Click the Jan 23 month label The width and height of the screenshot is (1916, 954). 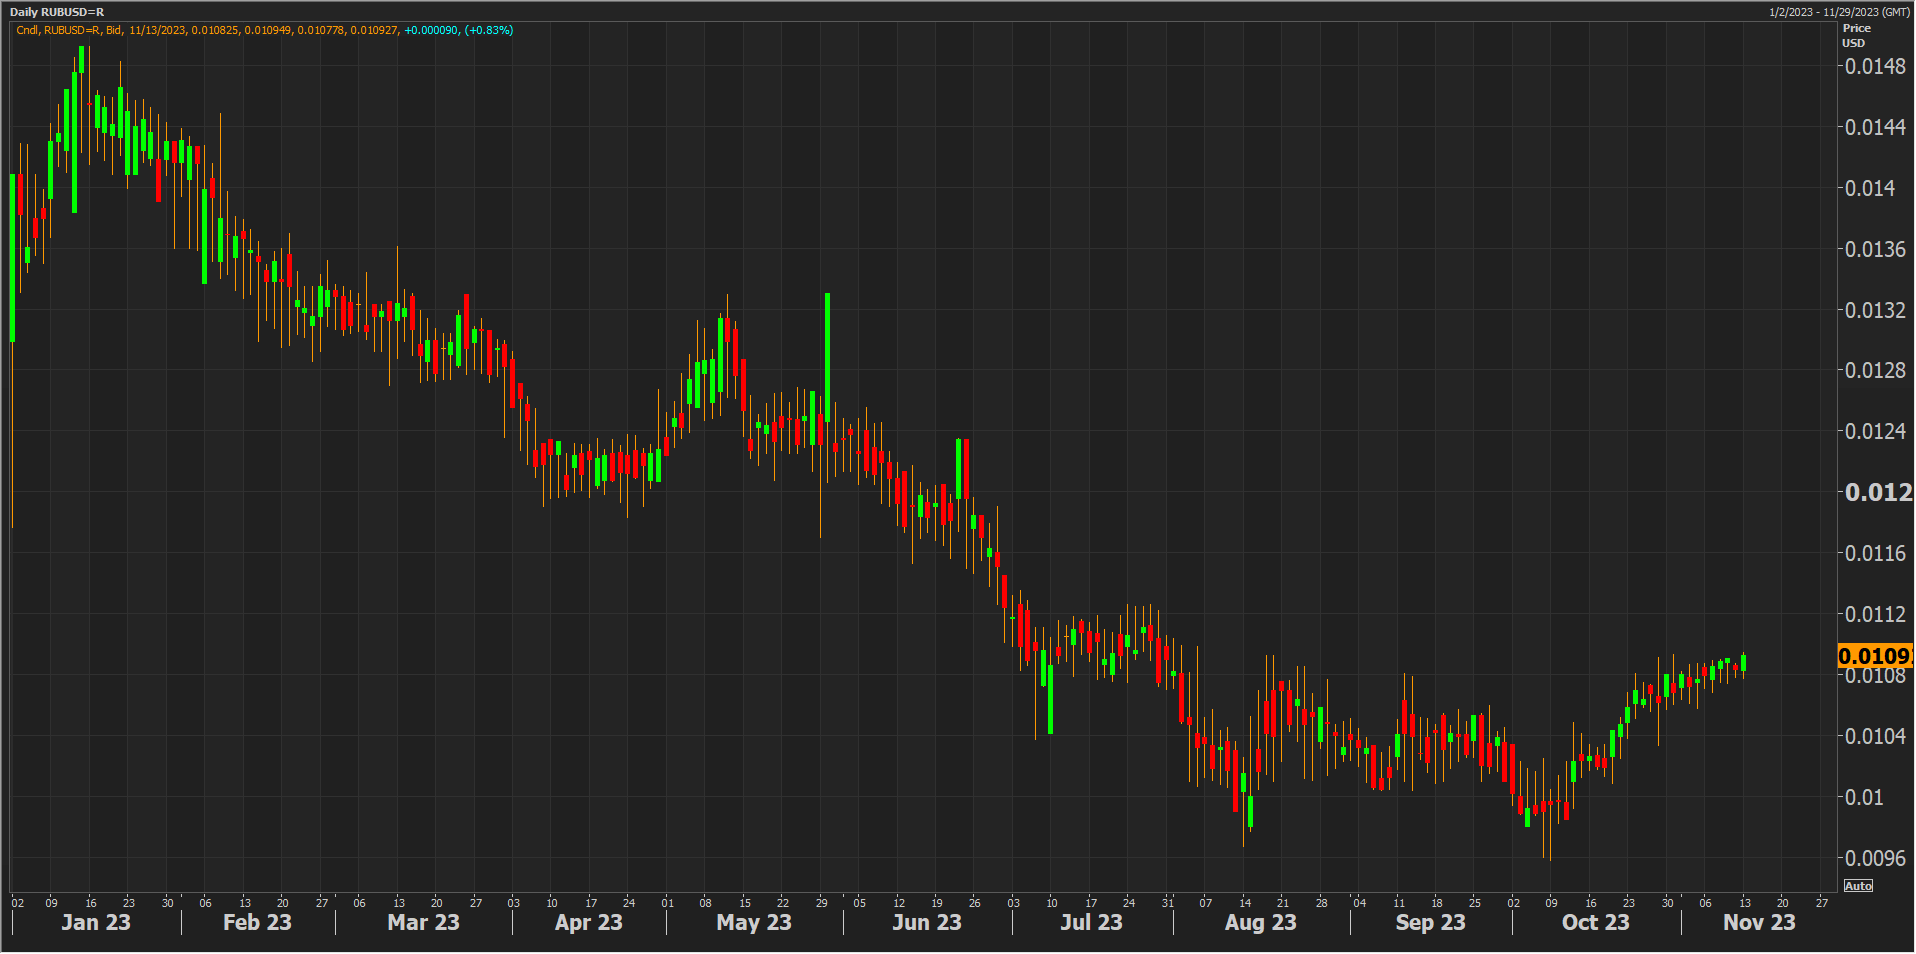click(96, 922)
